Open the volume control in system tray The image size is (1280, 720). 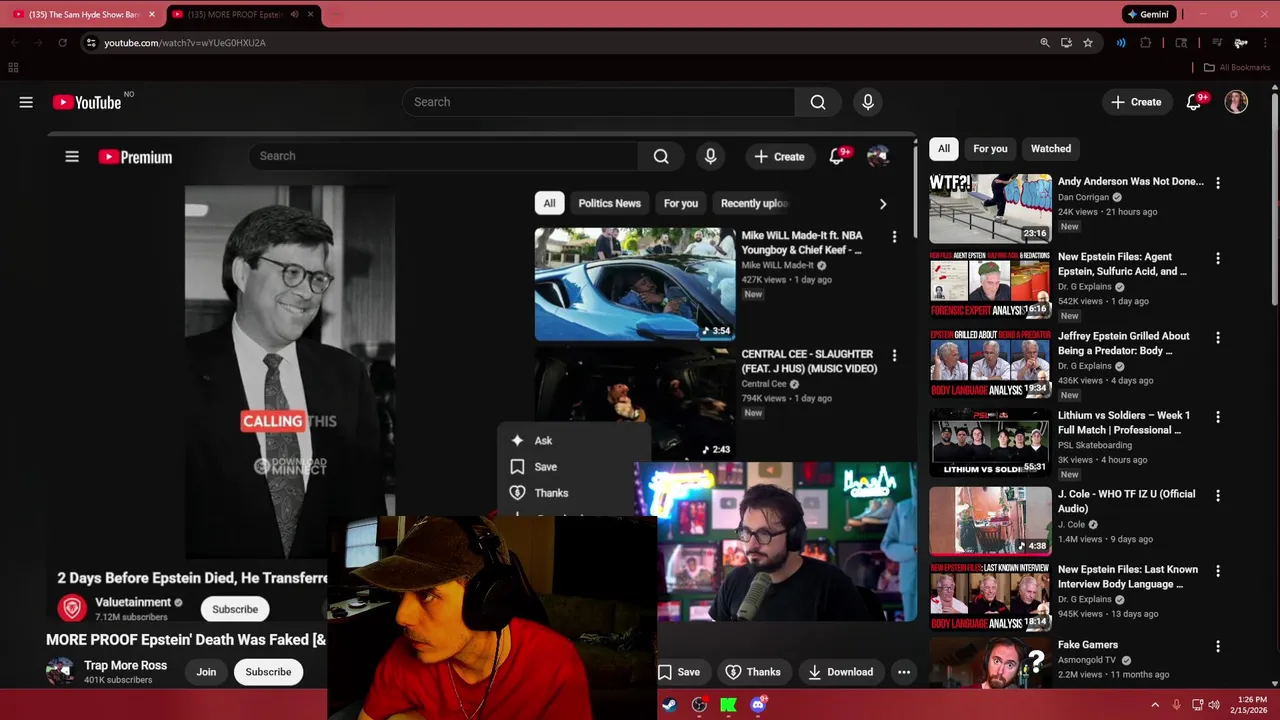pos(1214,705)
